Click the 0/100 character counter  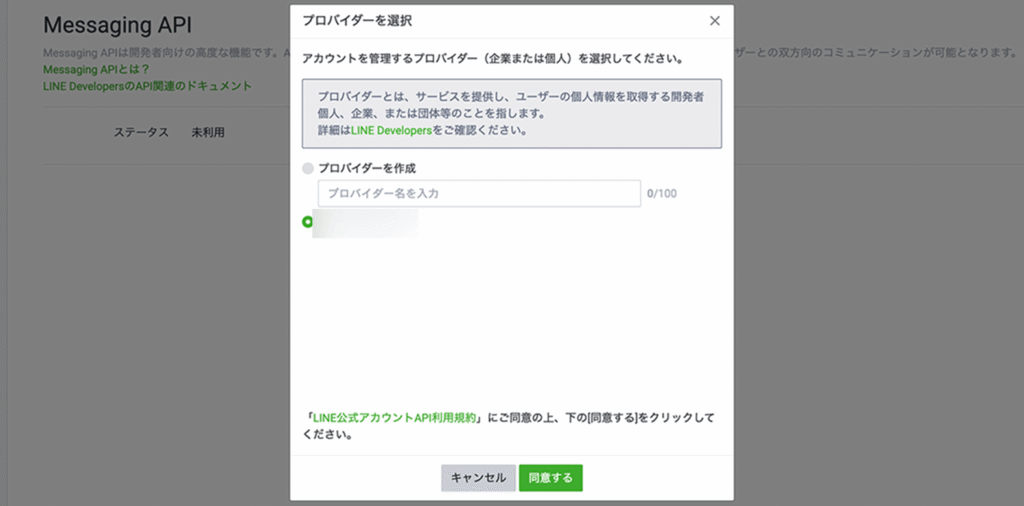pos(662,194)
